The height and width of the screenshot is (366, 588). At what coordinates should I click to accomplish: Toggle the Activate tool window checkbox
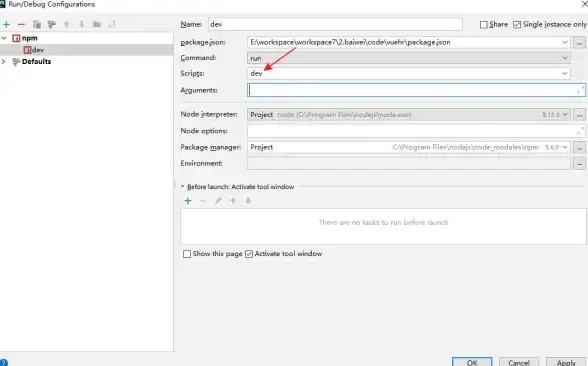249,254
